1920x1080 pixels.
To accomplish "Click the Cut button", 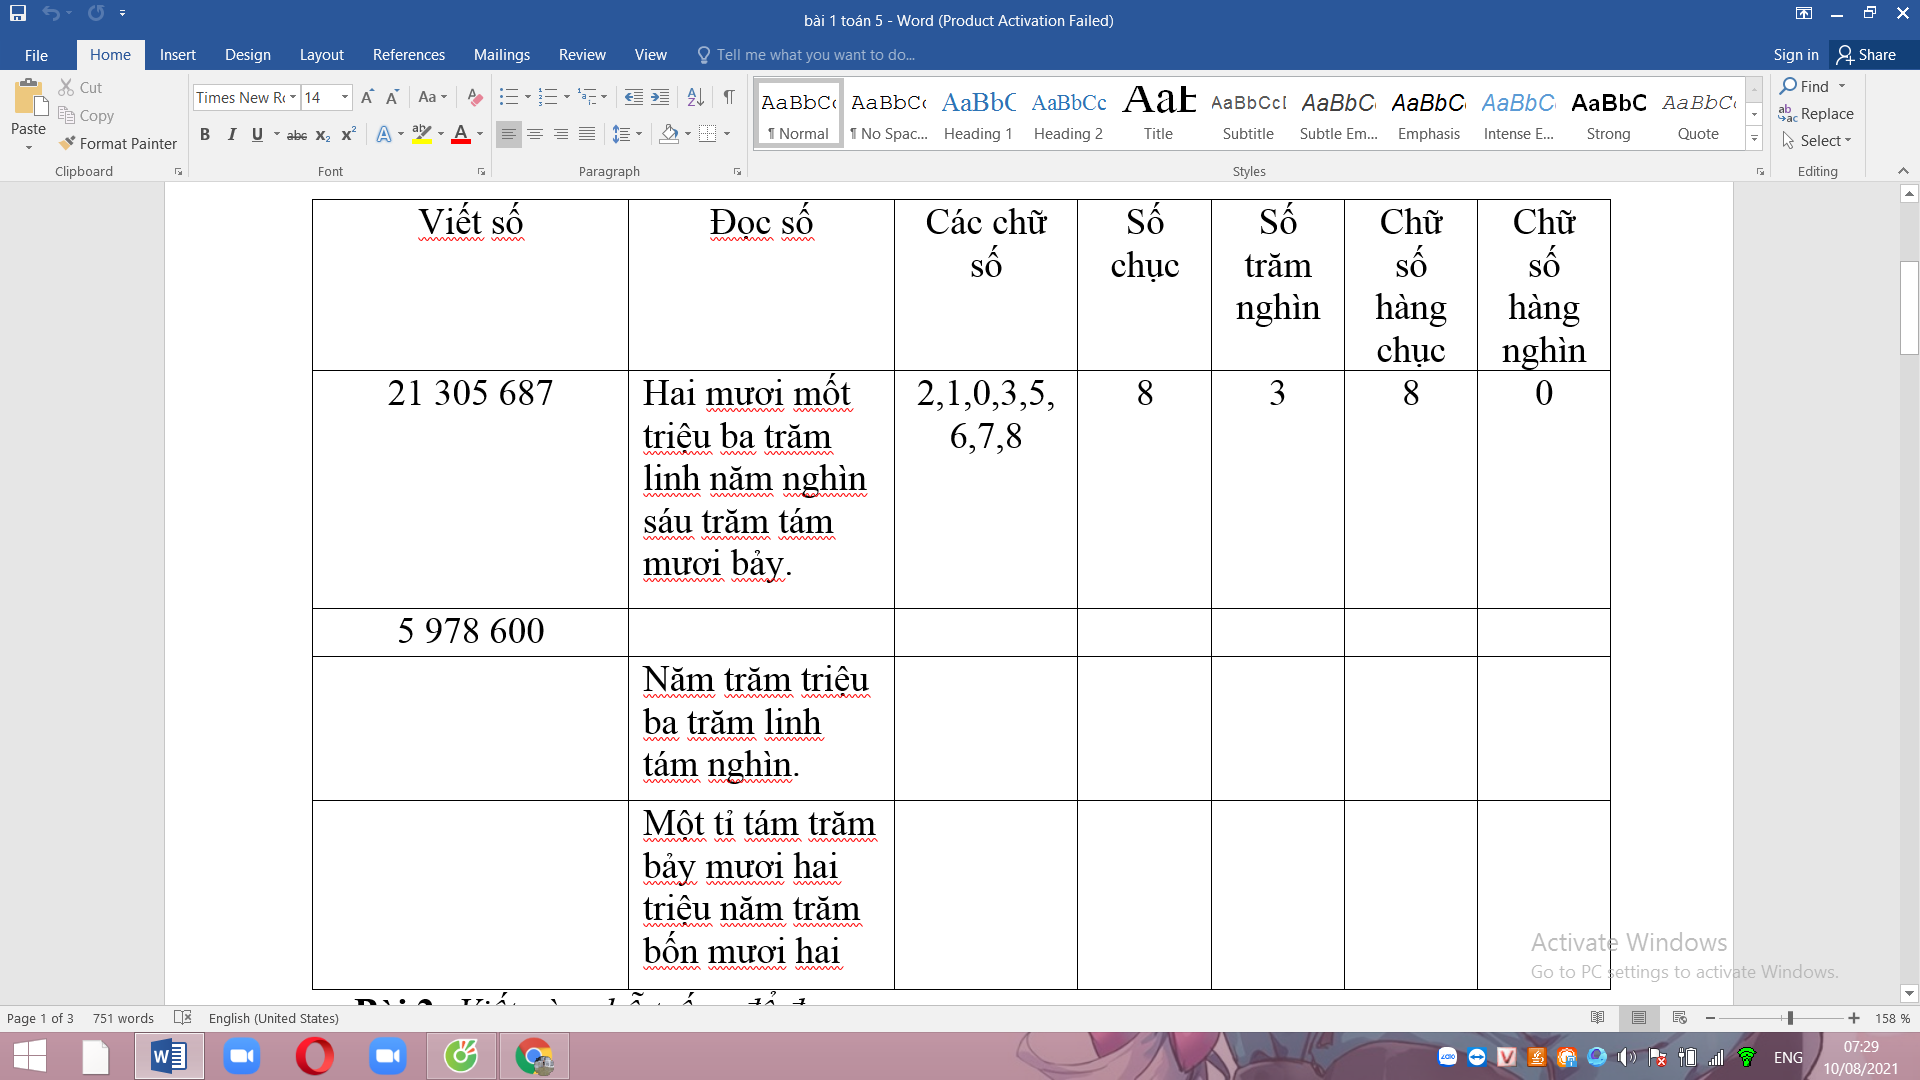I will (x=80, y=88).
